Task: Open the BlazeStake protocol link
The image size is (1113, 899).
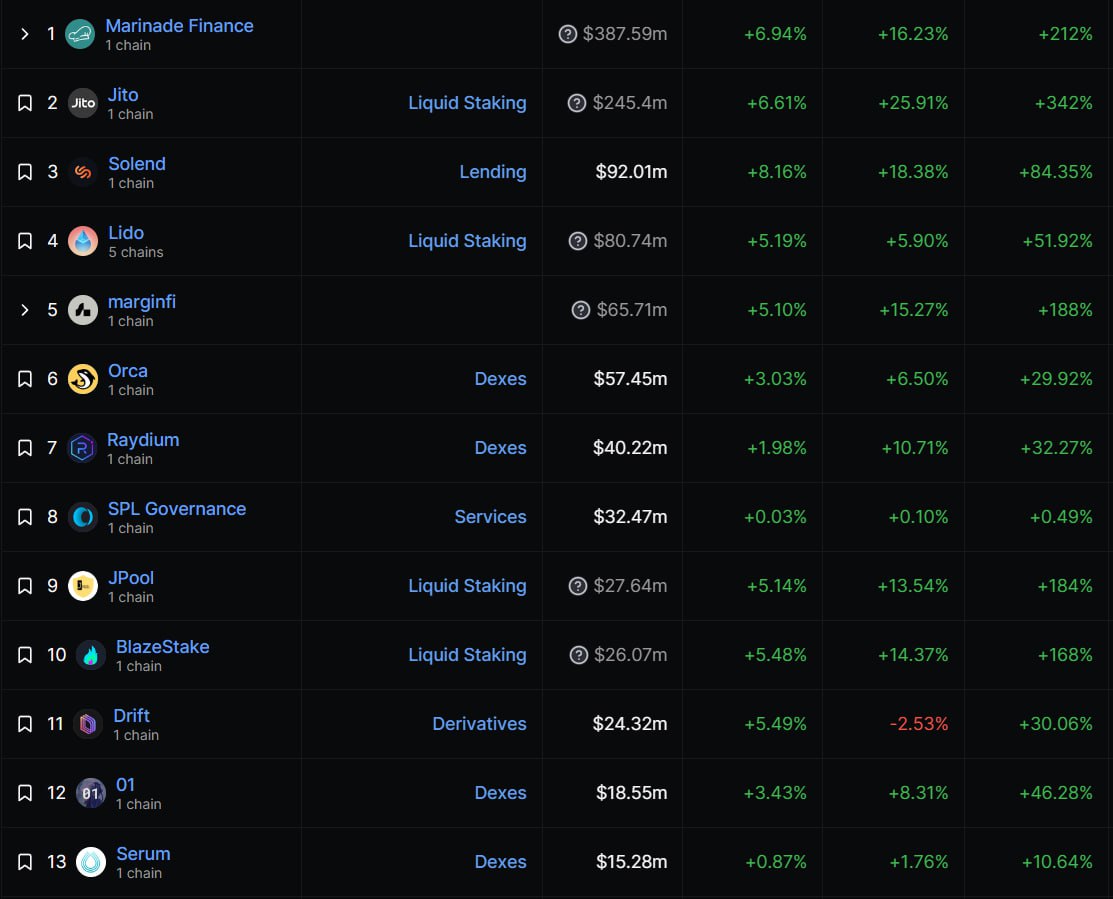Action: point(163,646)
